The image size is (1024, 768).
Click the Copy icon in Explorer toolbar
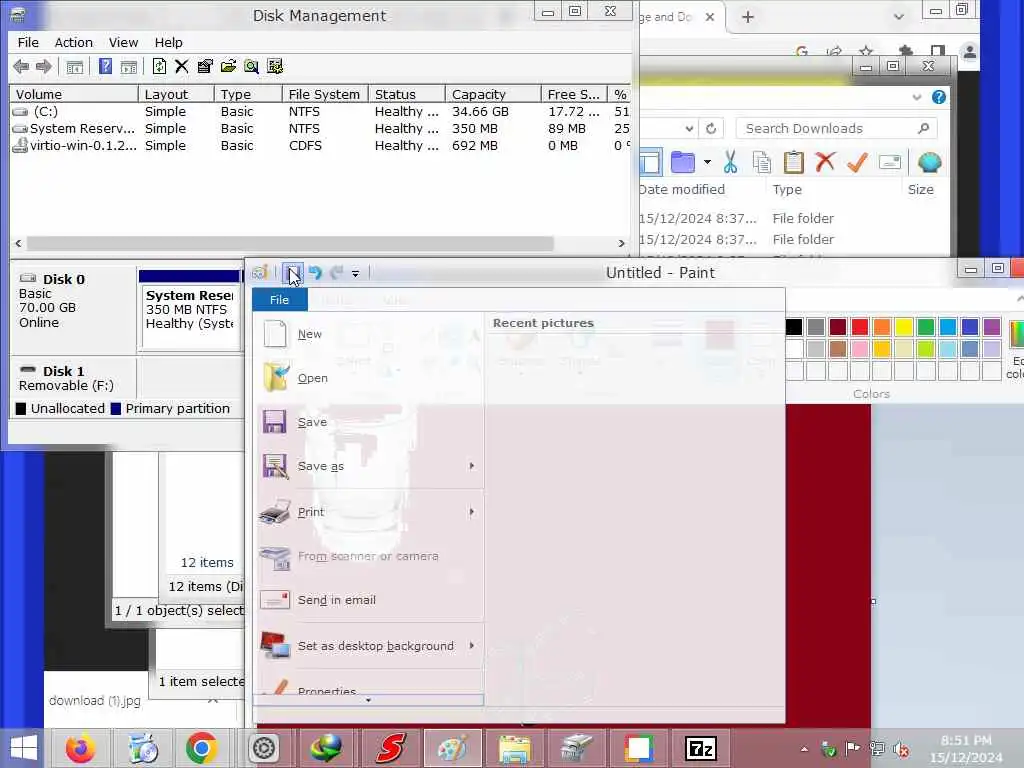pos(761,162)
